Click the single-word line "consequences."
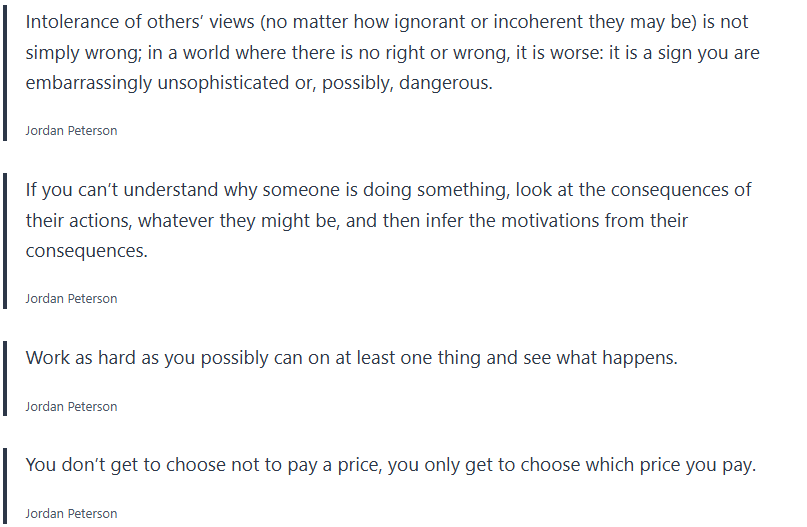Viewport: 807px width, 527px height. 87,251
